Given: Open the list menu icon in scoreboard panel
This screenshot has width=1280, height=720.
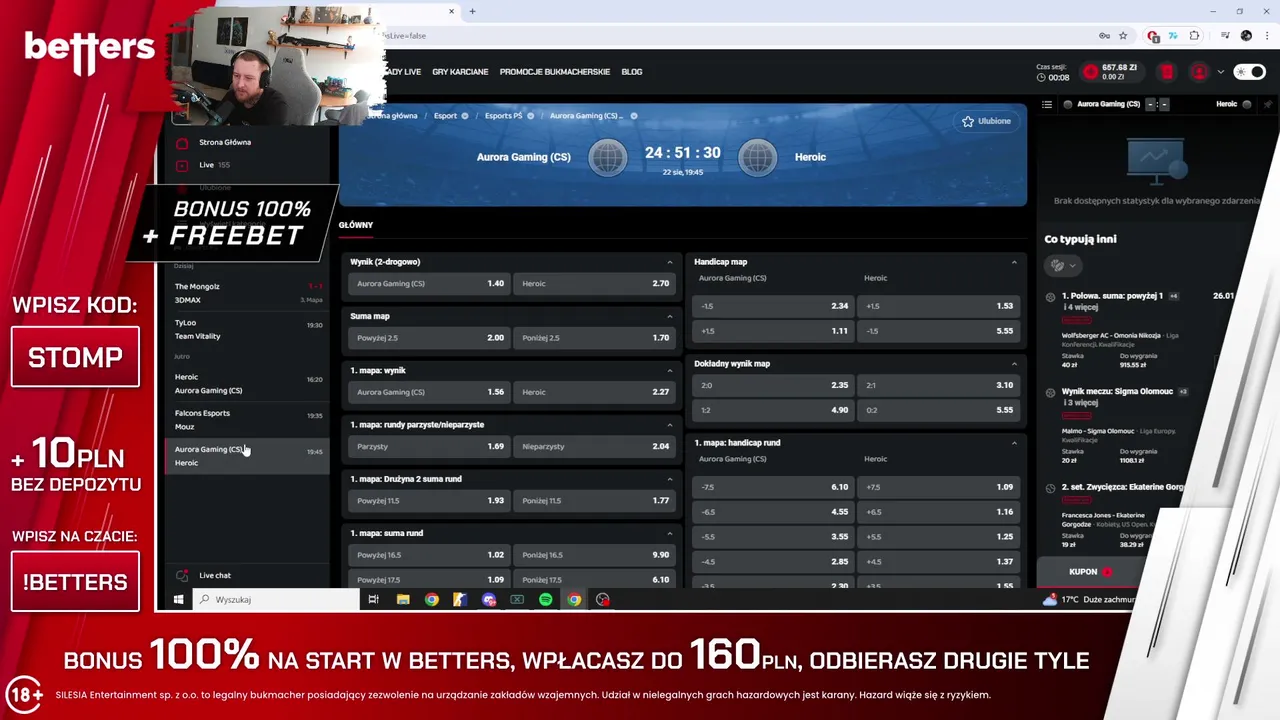Looking at the screenshot, I should [1047, 104].
